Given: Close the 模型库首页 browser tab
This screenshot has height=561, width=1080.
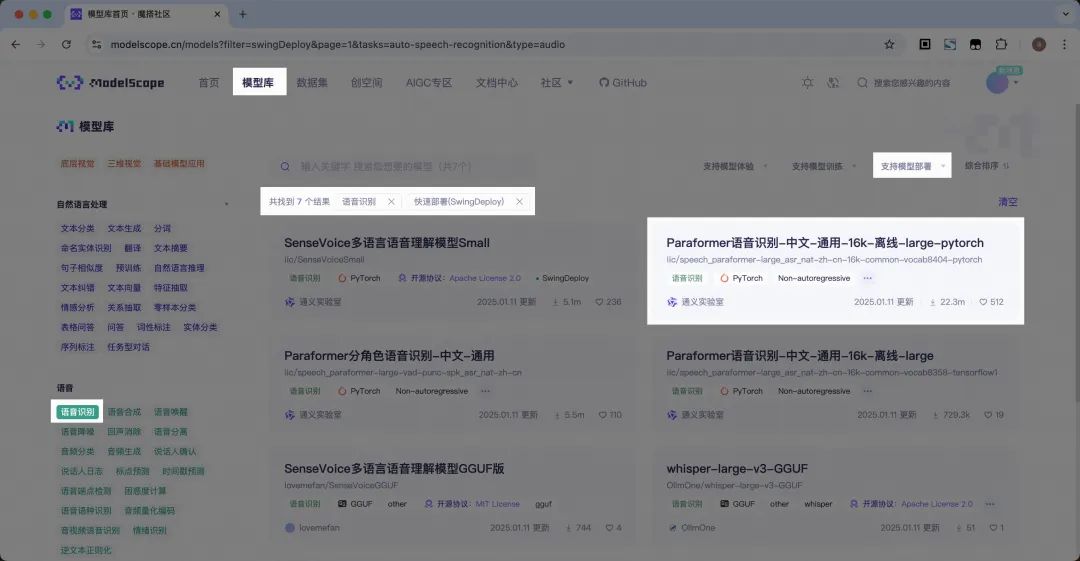Looking at the screenshot, I should (x=217, y=14).
